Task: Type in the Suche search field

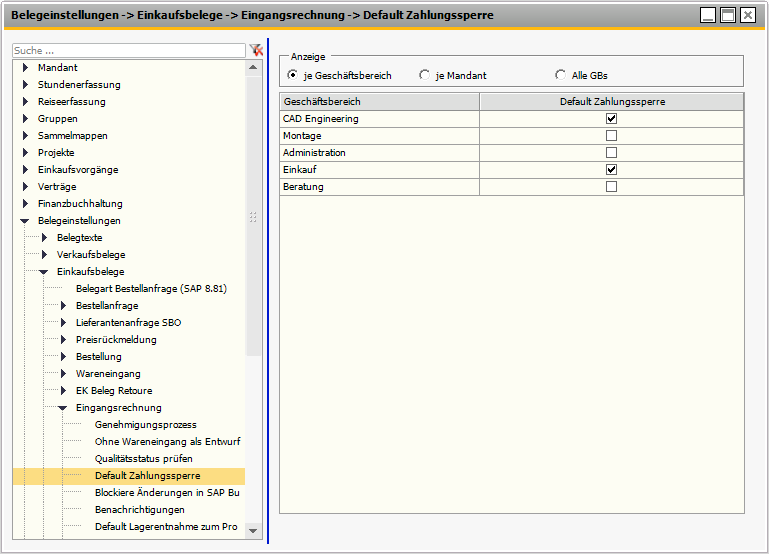Action: [x=128, y=50]
